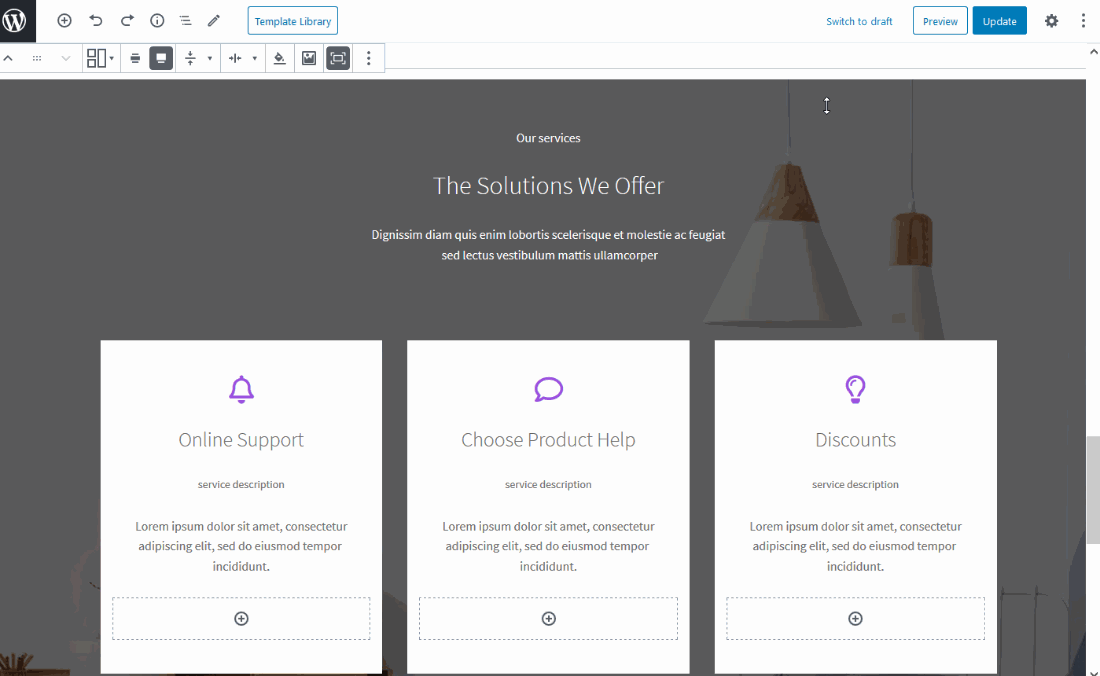
Task: Select the pencil edit tool
Action: (x=214, y=21)
